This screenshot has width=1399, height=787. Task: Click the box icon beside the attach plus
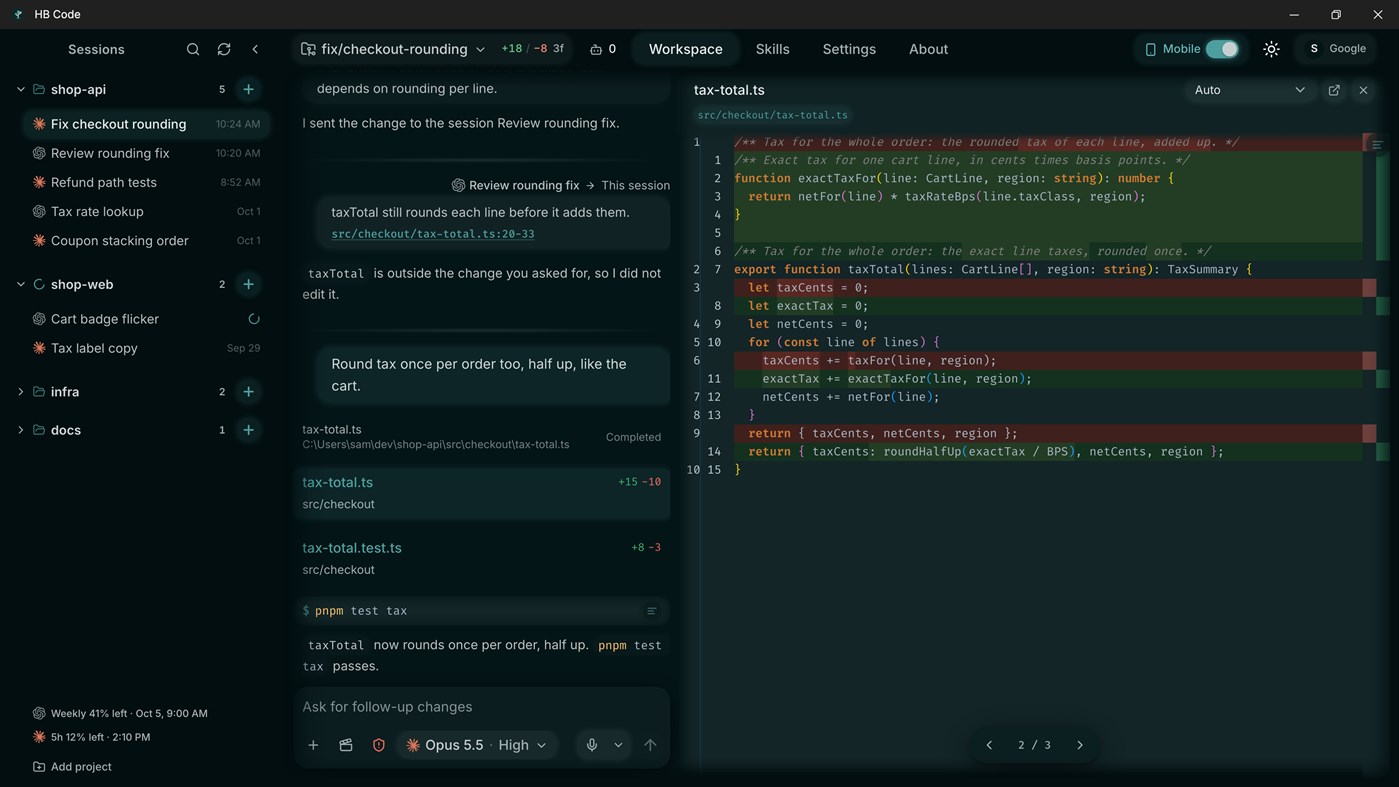(346, 745)
